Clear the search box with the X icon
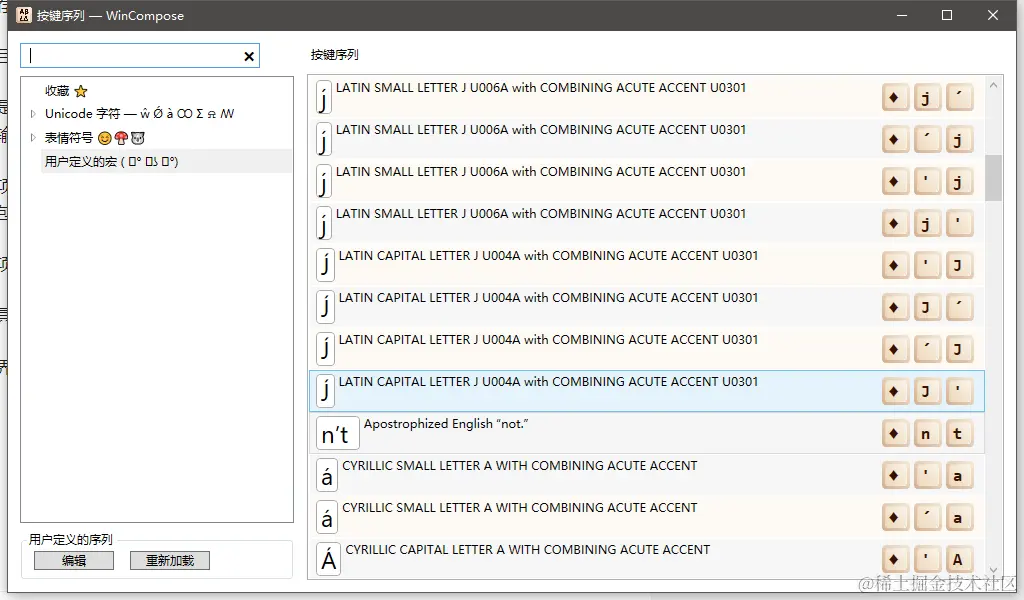 click(x=249, y=57)
